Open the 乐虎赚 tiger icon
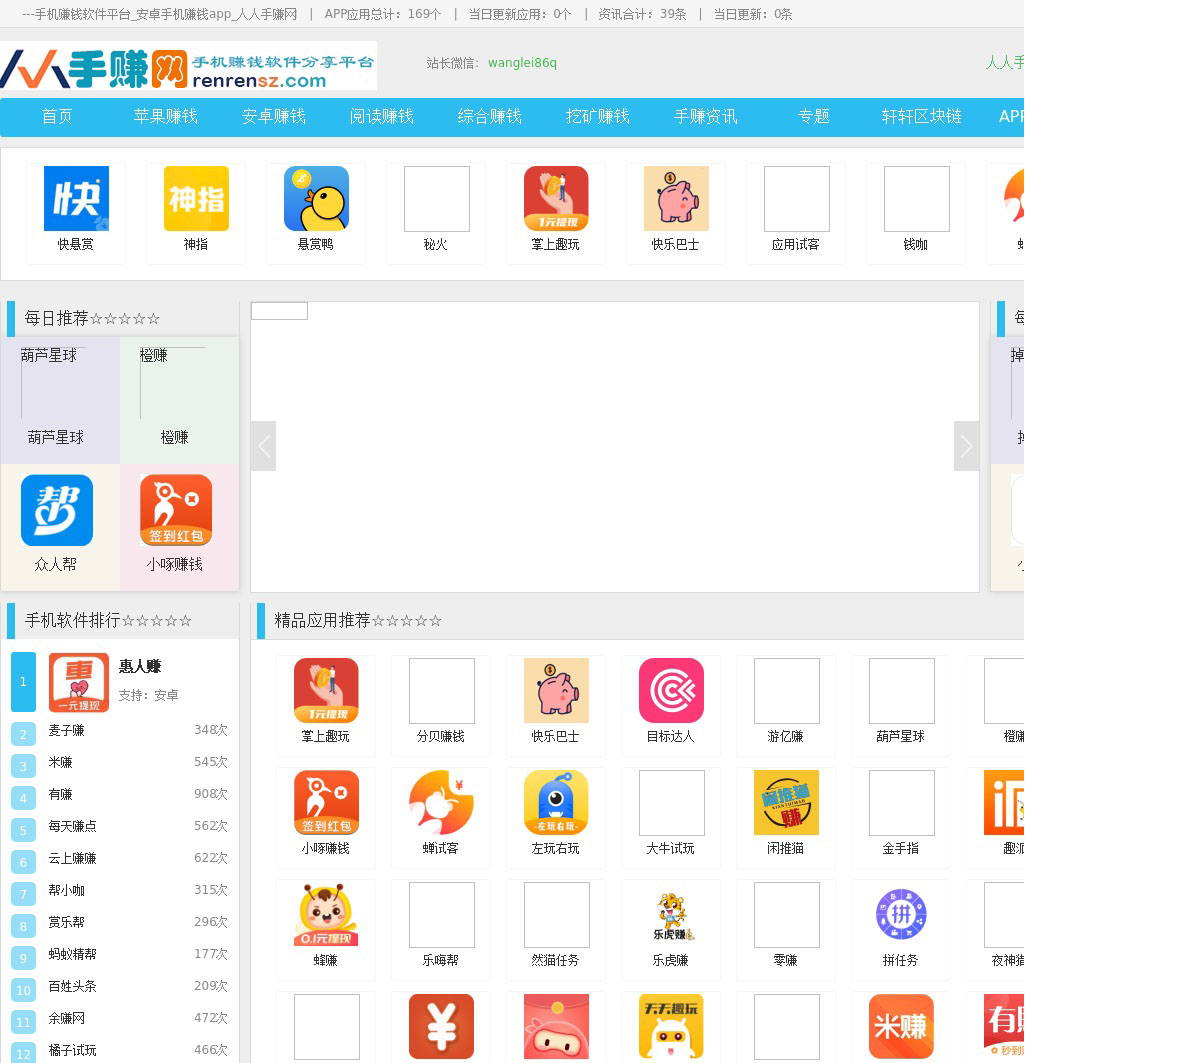Image resolution: width=1200 pixels, height=1063 pixels. point(671,915)
